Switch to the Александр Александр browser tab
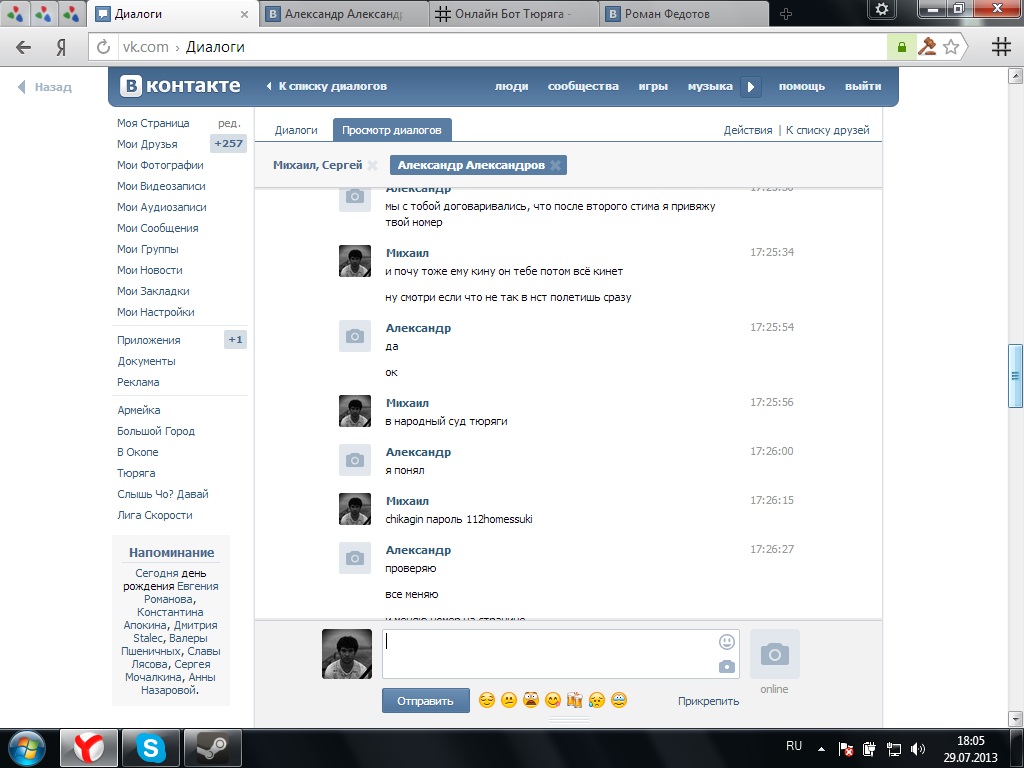 [x=345, y=14]
